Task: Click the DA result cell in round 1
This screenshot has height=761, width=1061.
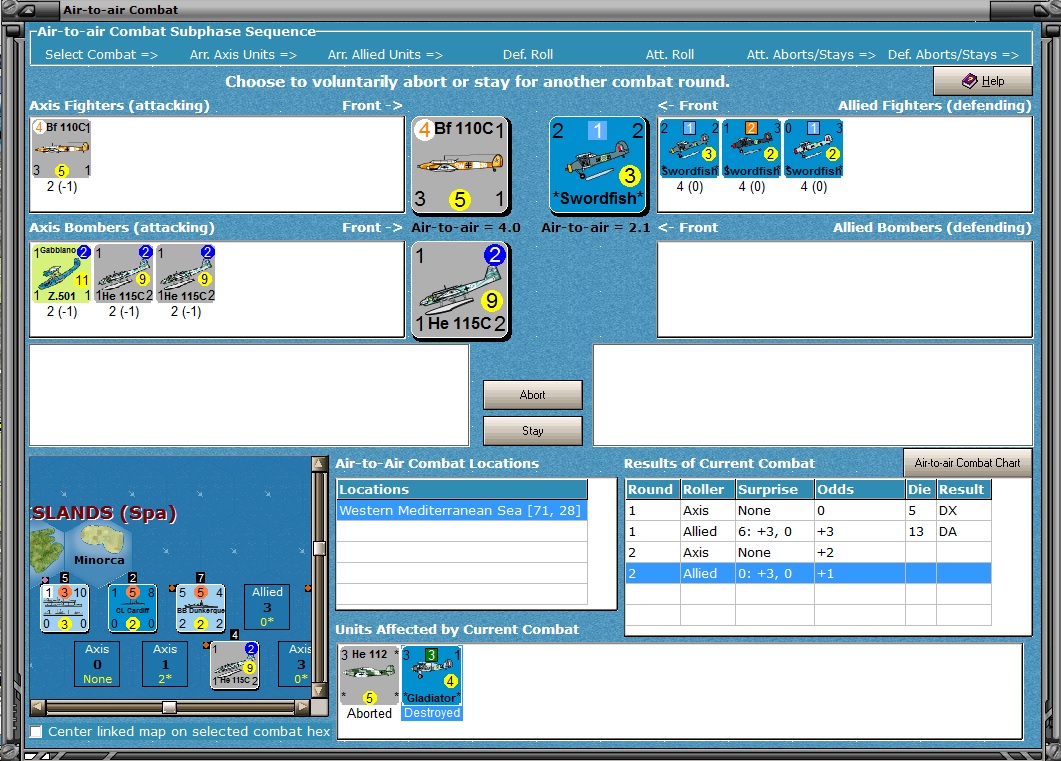Action: point(964,531)
